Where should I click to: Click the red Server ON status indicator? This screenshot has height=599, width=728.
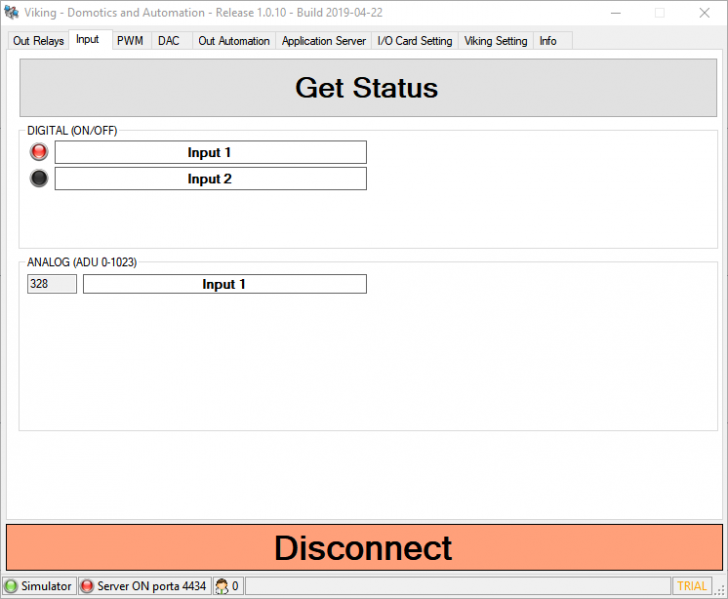click(x=87, y=586)
